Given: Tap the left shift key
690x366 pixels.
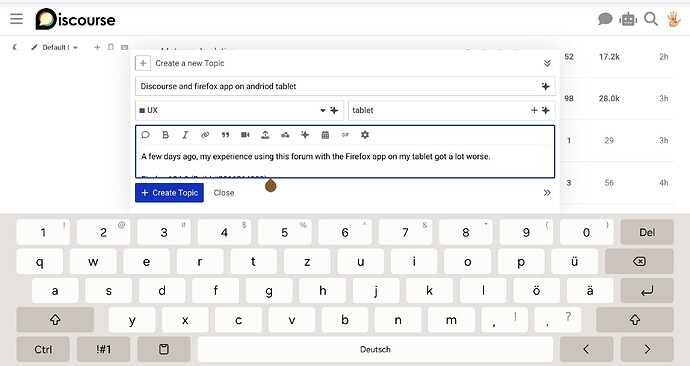Looking at the screenshot, I should (x=55, y=320).
